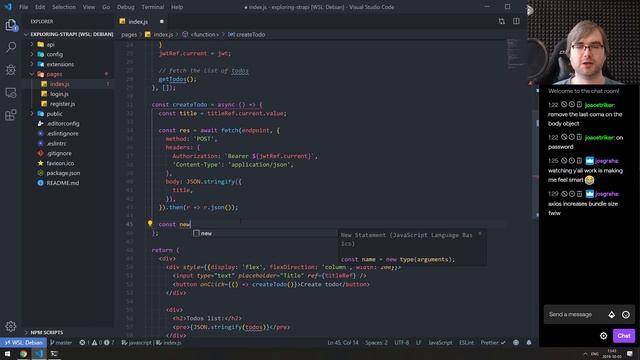Click UTF-8 encoding in status bar

402,342
